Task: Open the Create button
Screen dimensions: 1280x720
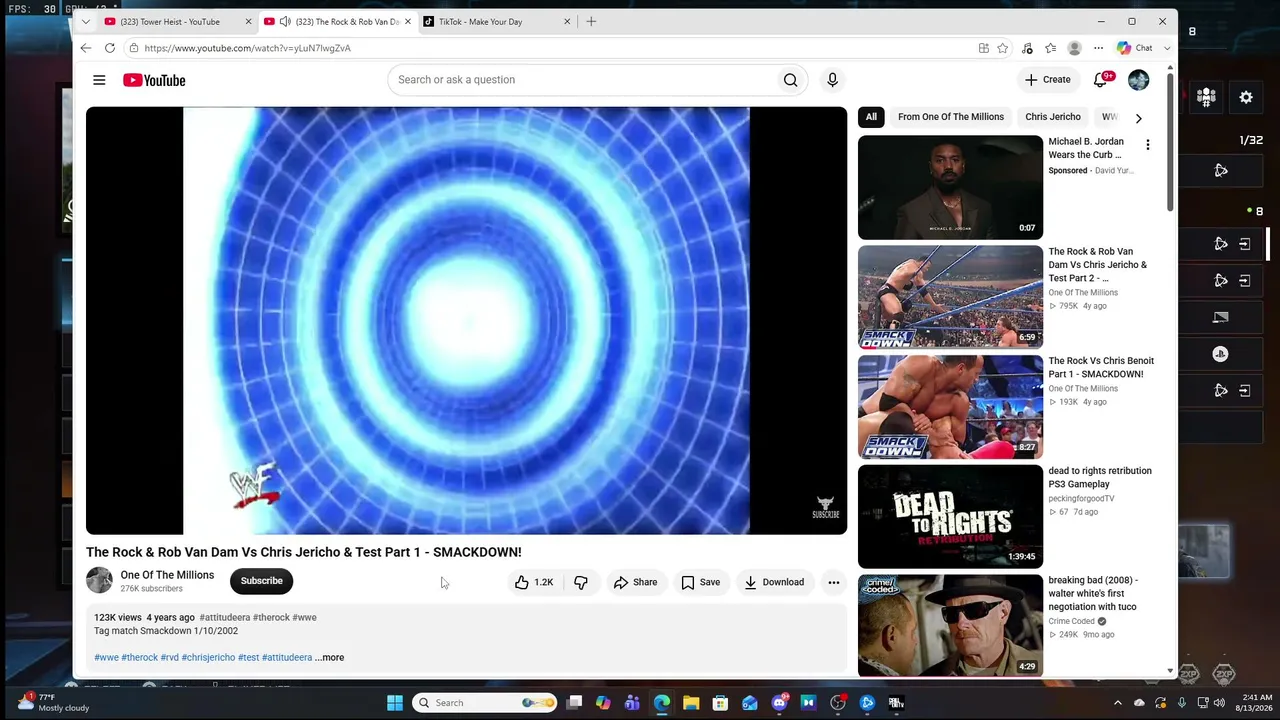Action: (1048, 80)
